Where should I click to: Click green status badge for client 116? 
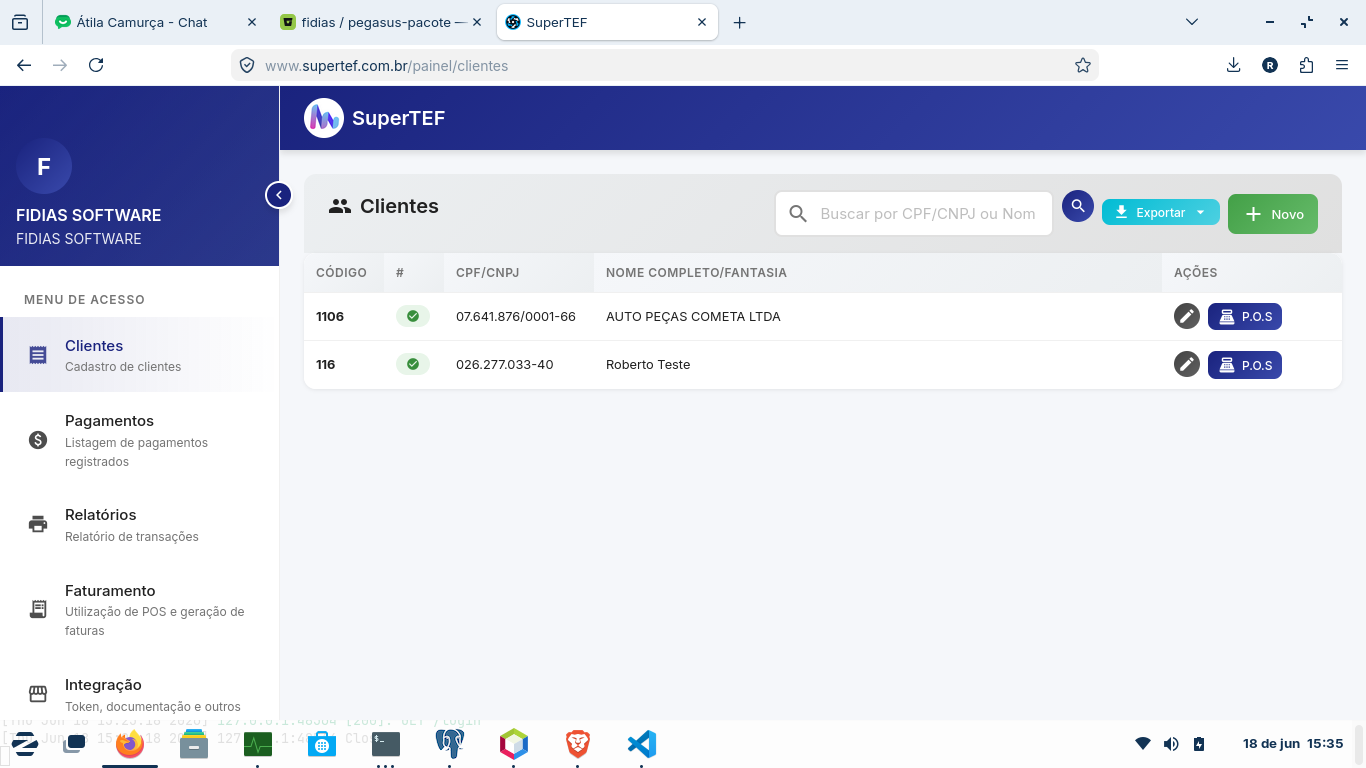(x=412, y=364)
